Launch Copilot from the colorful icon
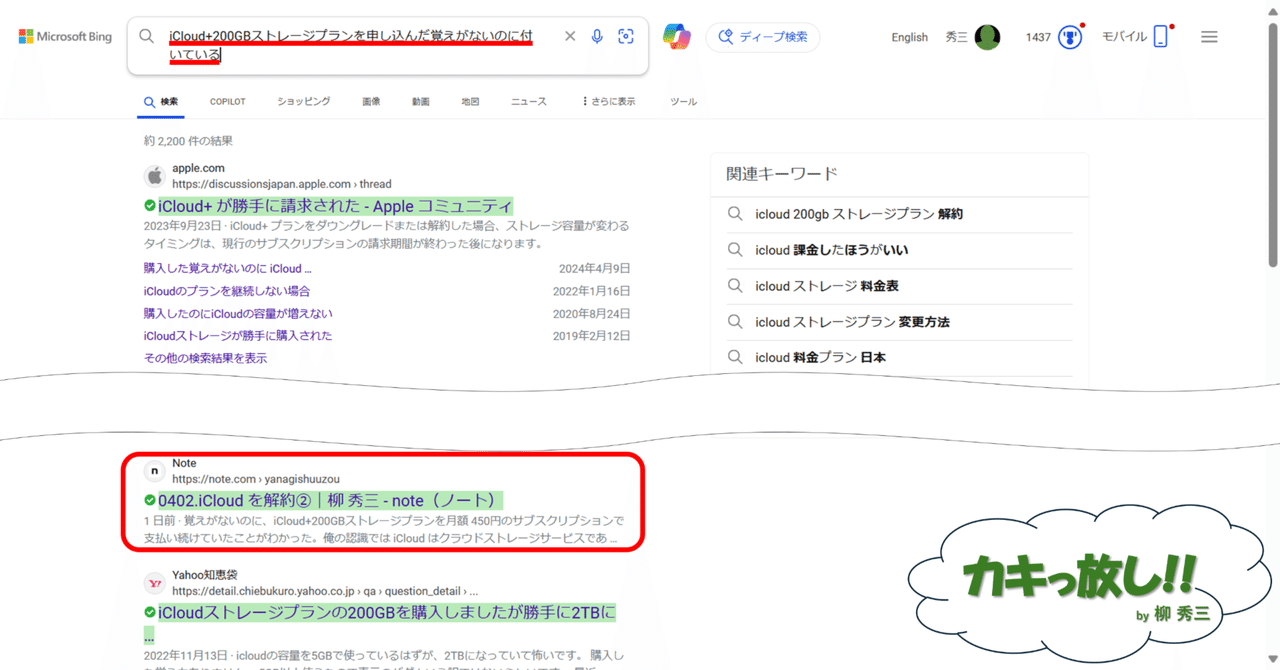This screenshot has width=1280, height=670. pos(677,37)
